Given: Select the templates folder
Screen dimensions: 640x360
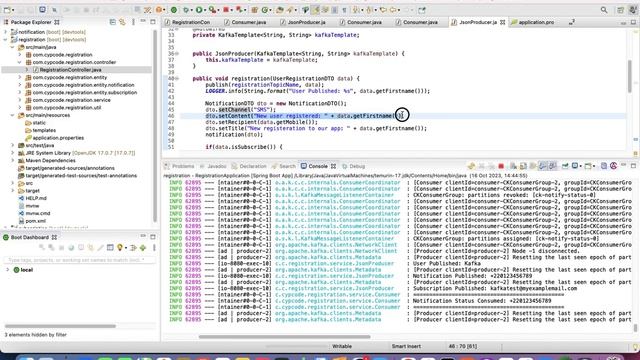Looking at the screenshot, I should tap(44, 130).
